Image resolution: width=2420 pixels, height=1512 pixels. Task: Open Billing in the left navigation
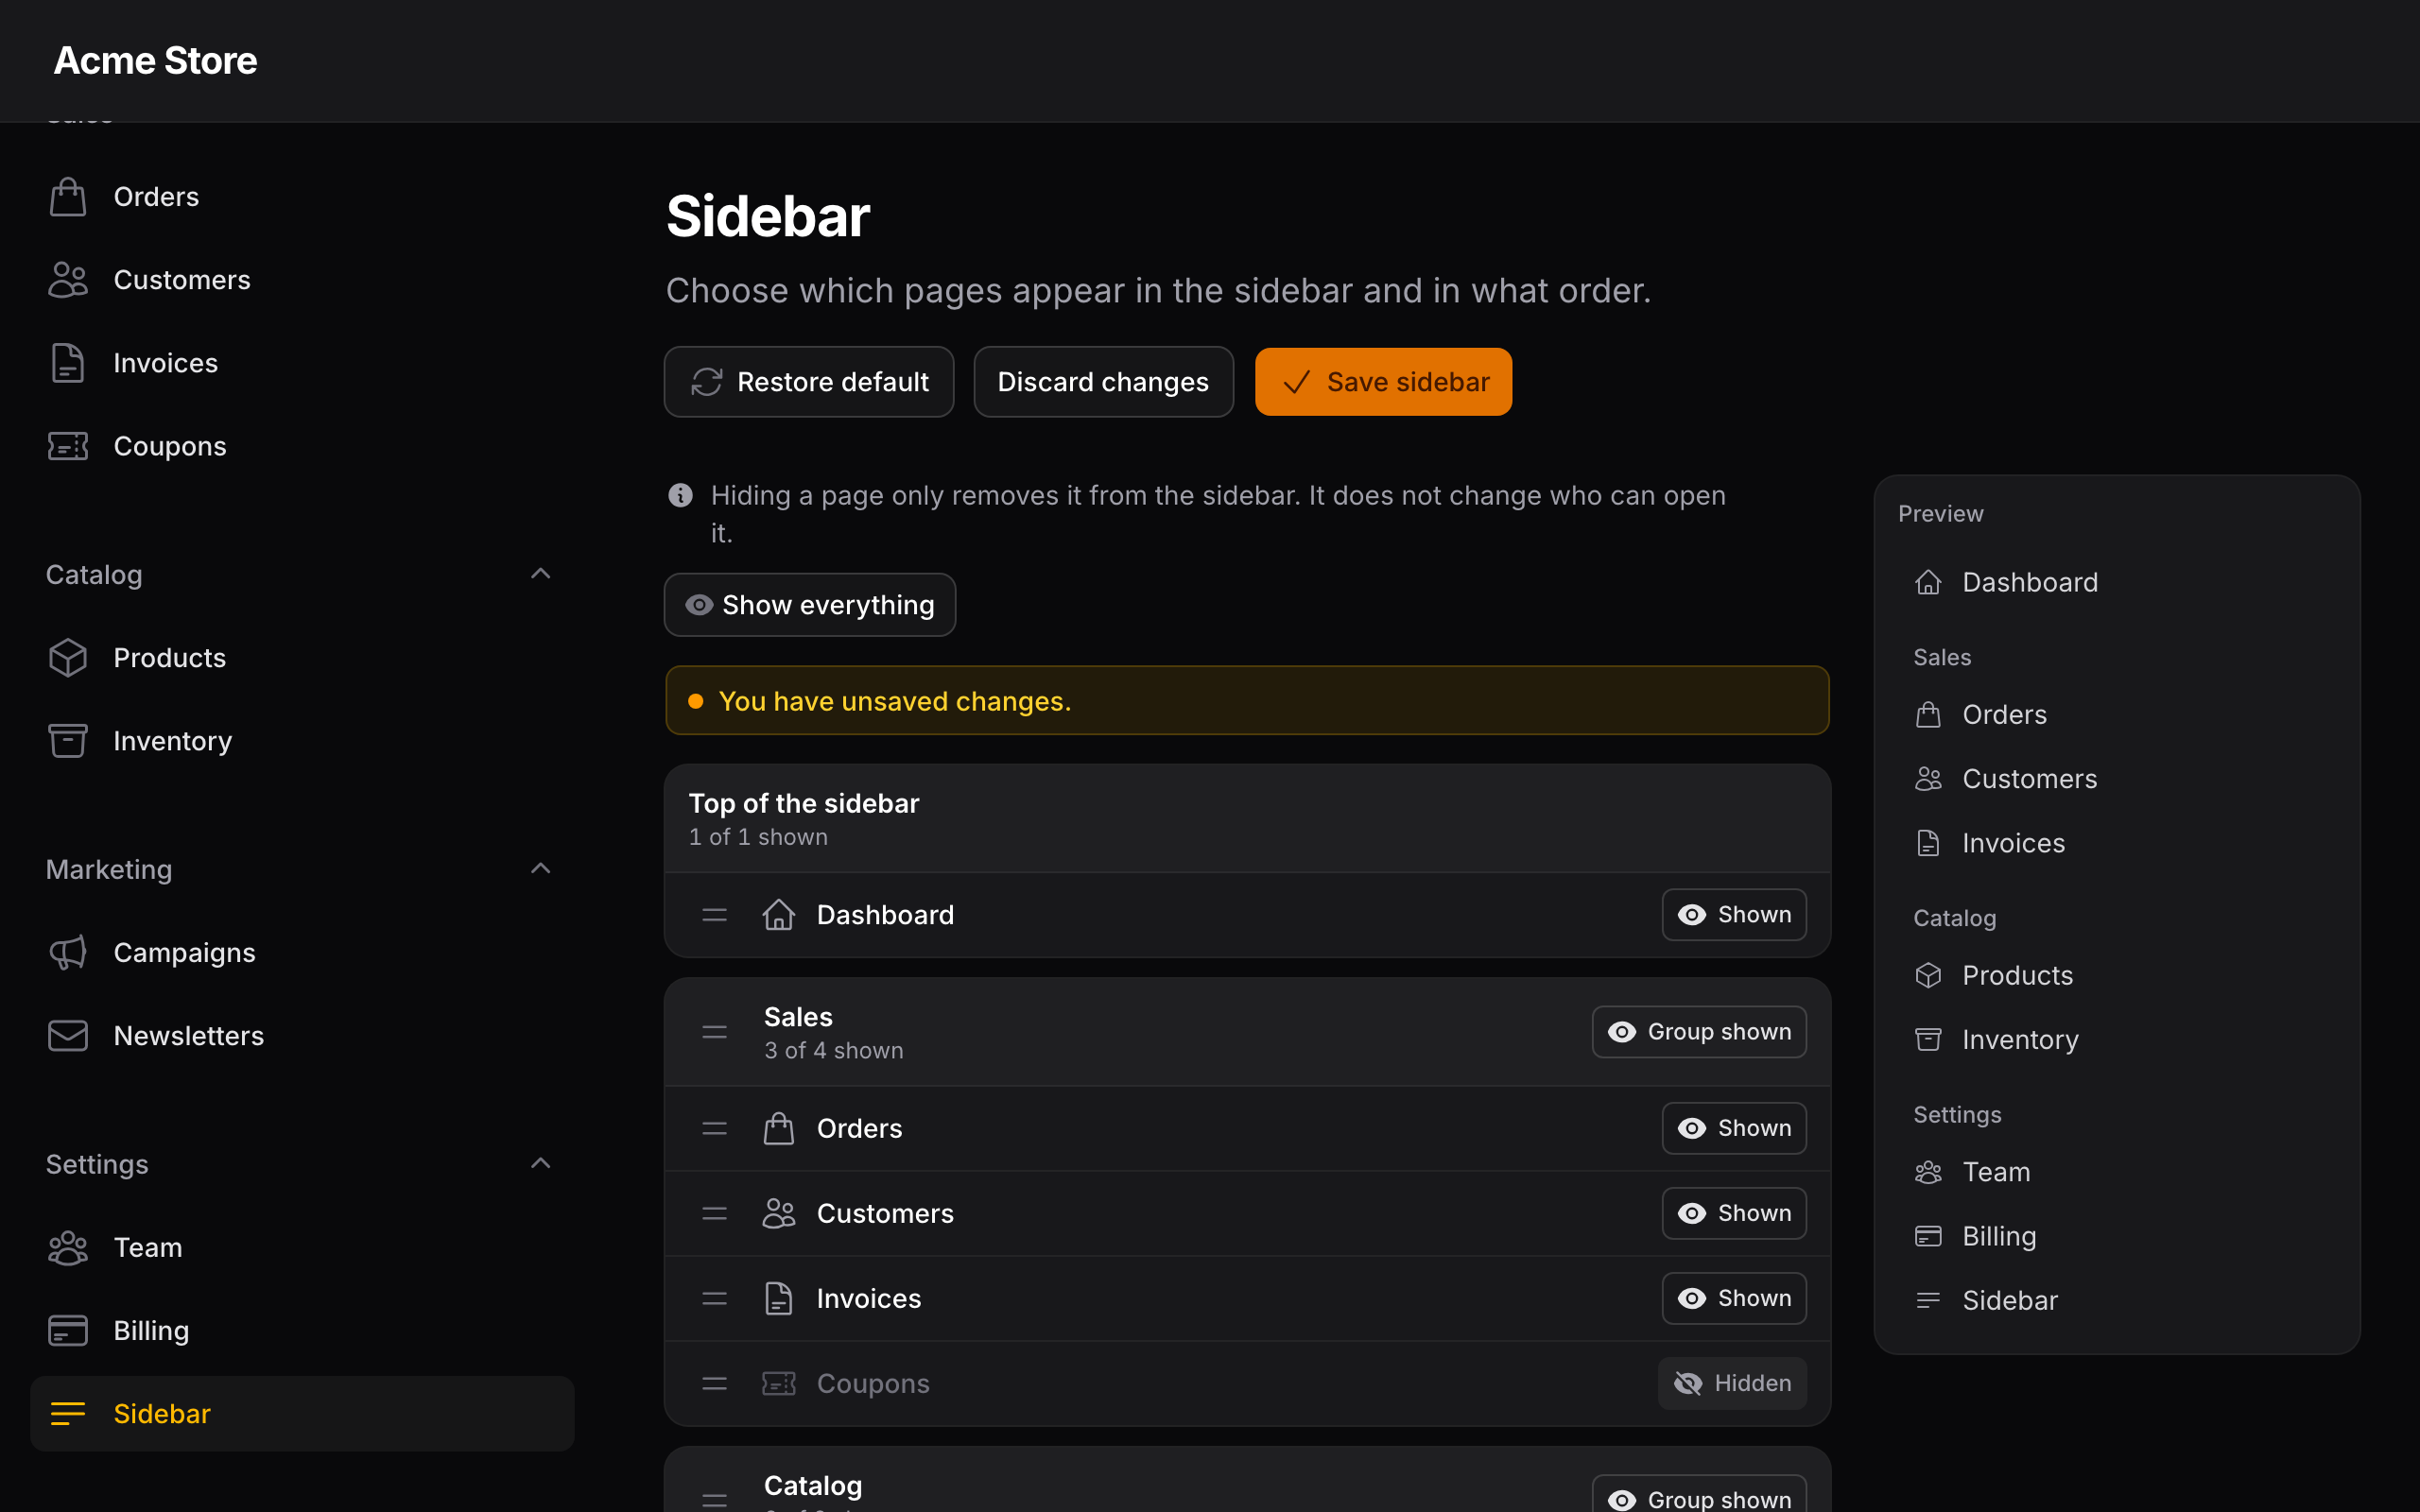pyautogui.click(x=302, y=1331)
